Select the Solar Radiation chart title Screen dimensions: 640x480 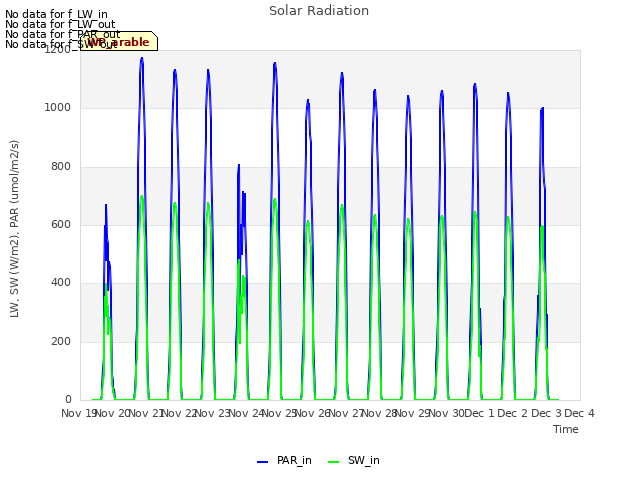(x=319, y=11)
